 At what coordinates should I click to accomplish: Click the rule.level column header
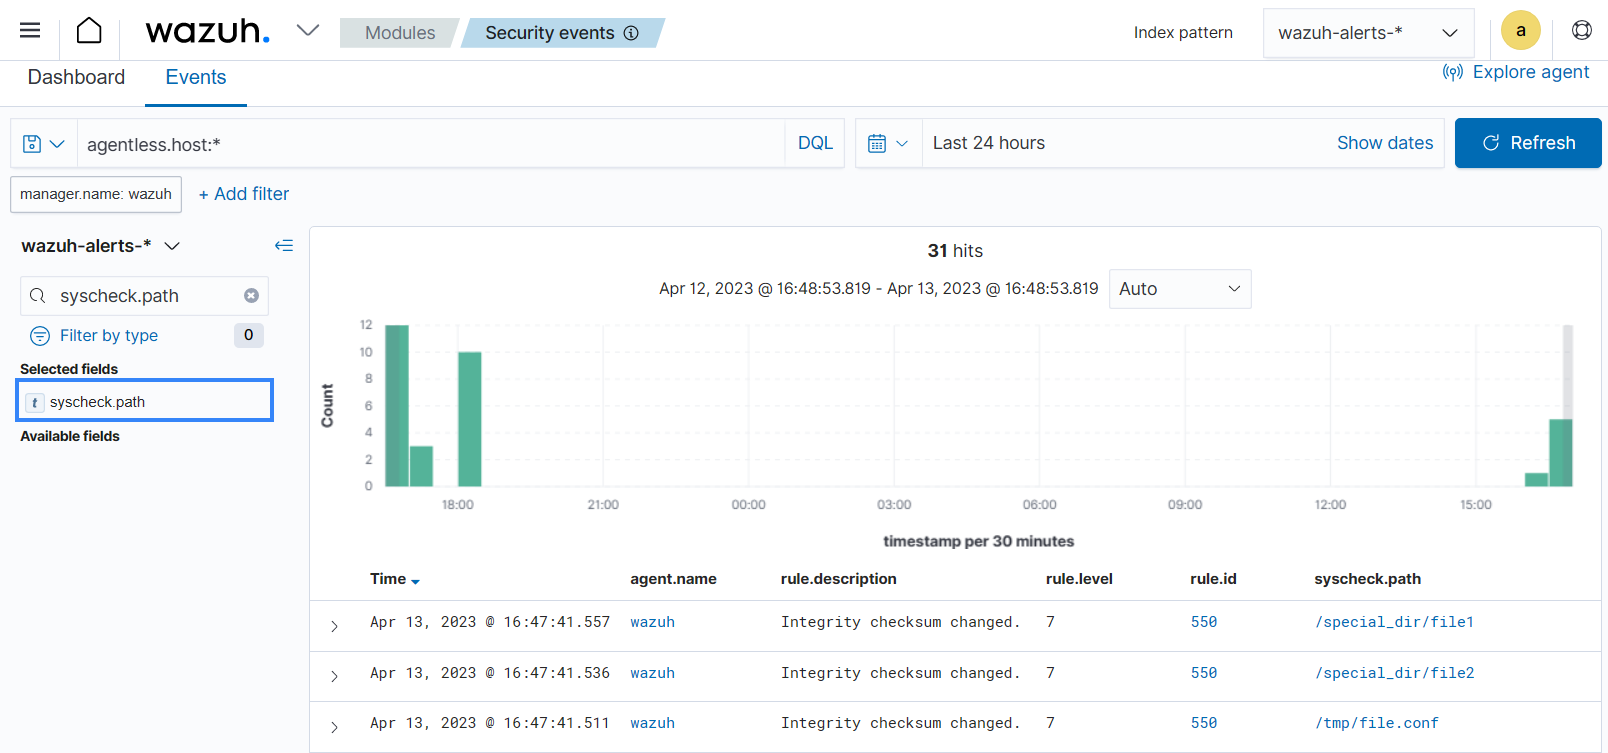(x=1079, y=579)
